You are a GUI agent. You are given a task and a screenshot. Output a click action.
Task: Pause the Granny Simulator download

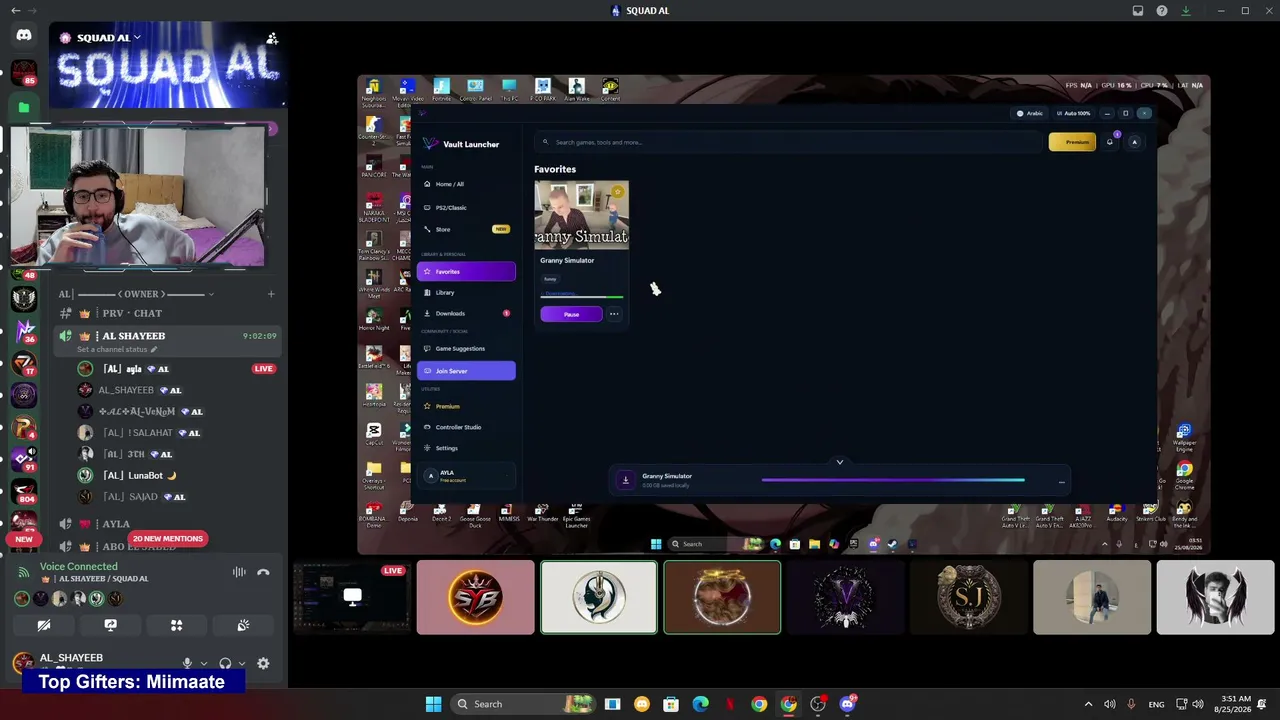[571, 314]
